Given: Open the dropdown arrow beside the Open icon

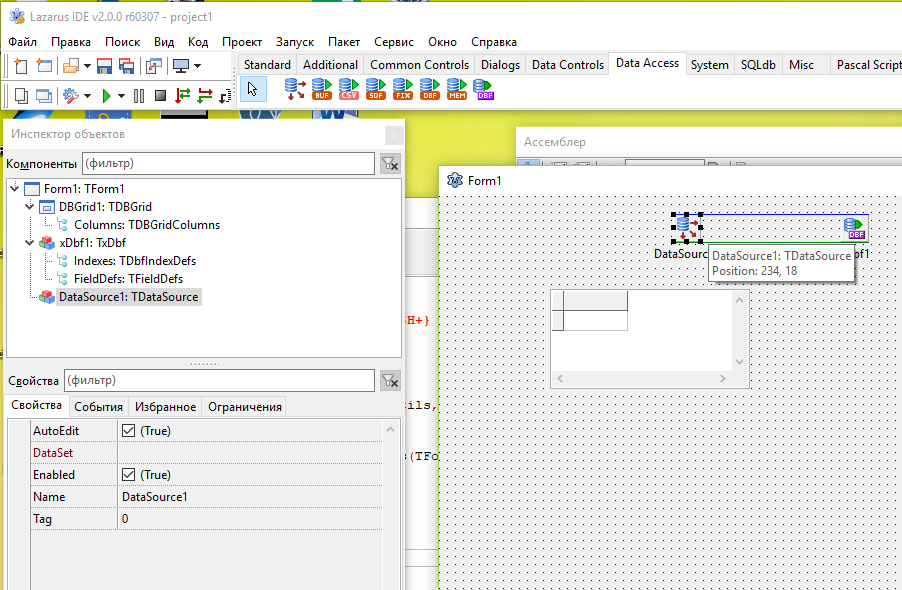Looking at the screenshot, I should [x=87, y=66].
